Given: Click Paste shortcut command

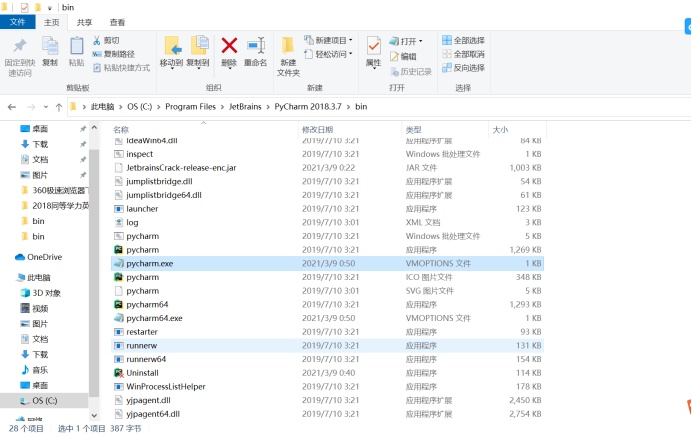Looking at the screenshot, I should click(x=121, y=68).
